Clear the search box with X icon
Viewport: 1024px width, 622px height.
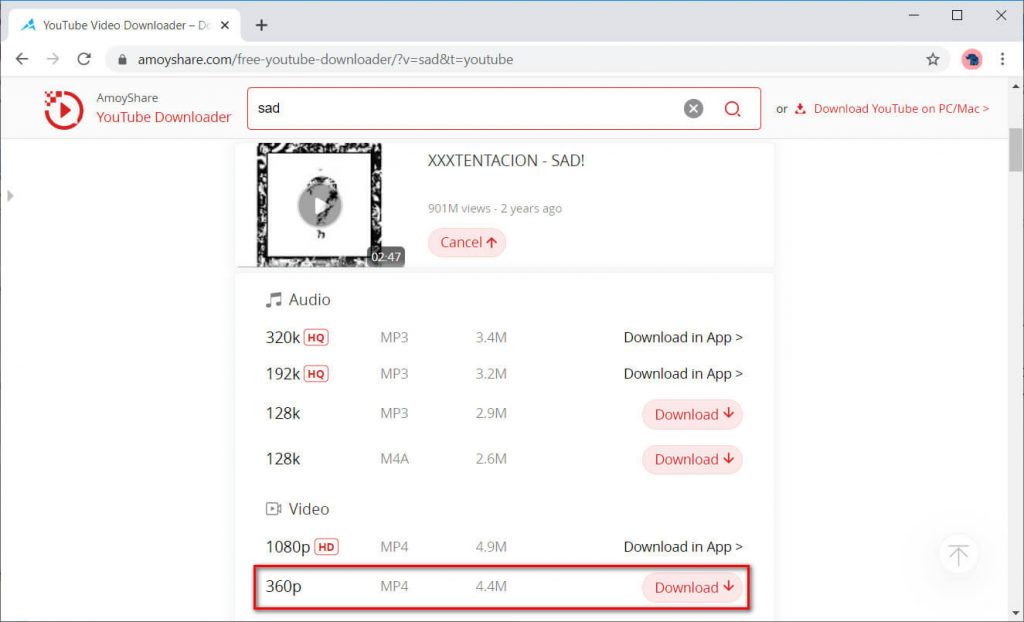(x=694, y=108)
